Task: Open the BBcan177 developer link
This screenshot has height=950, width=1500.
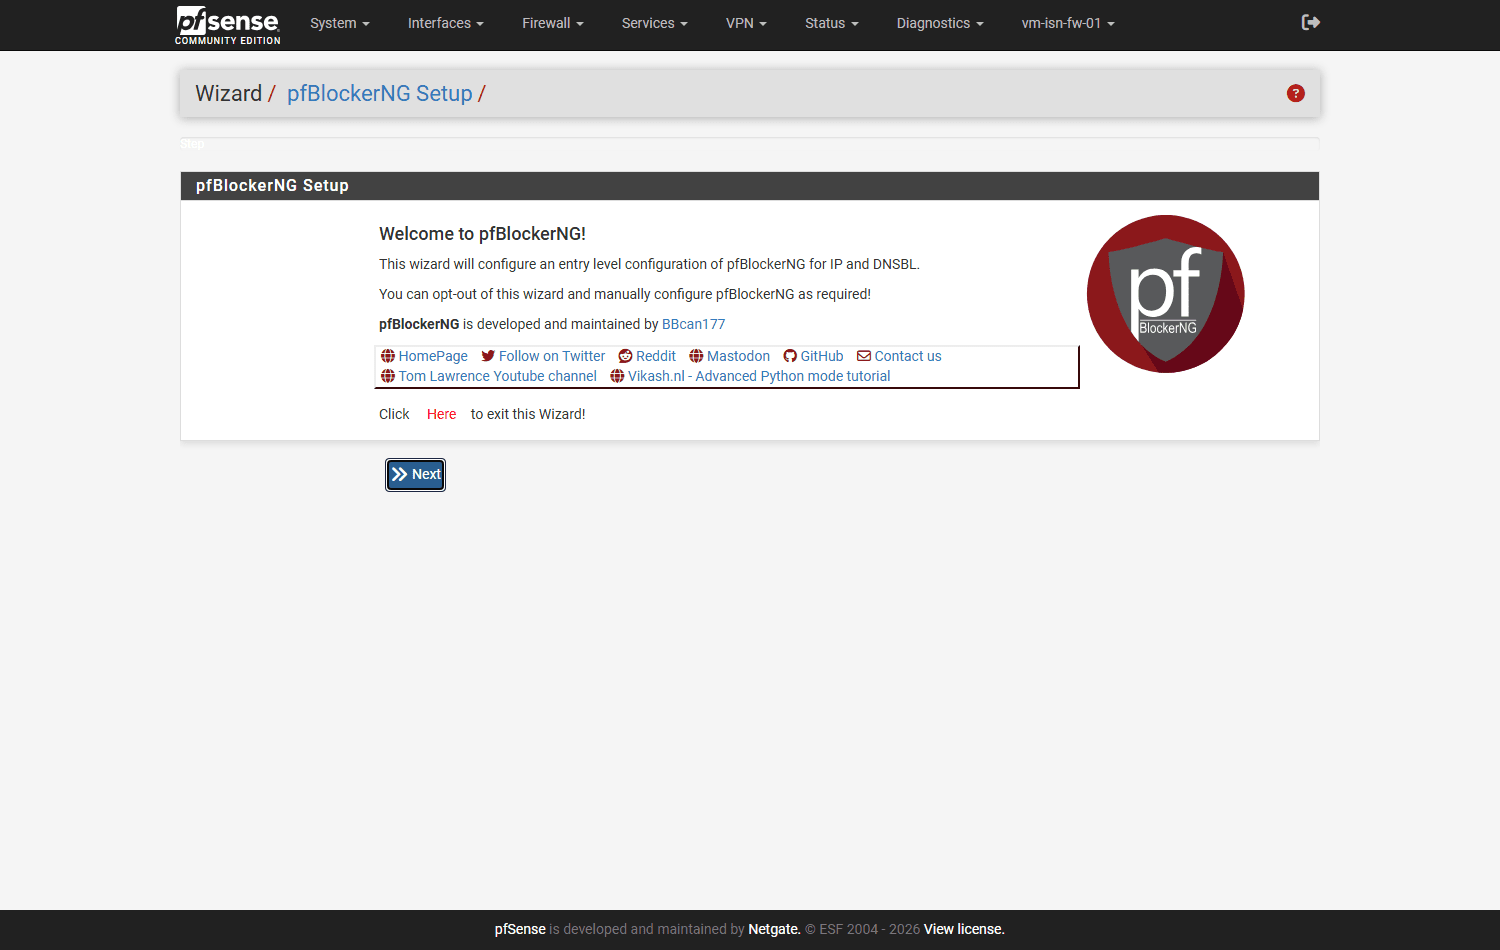Action: click(x=694, y=324)
